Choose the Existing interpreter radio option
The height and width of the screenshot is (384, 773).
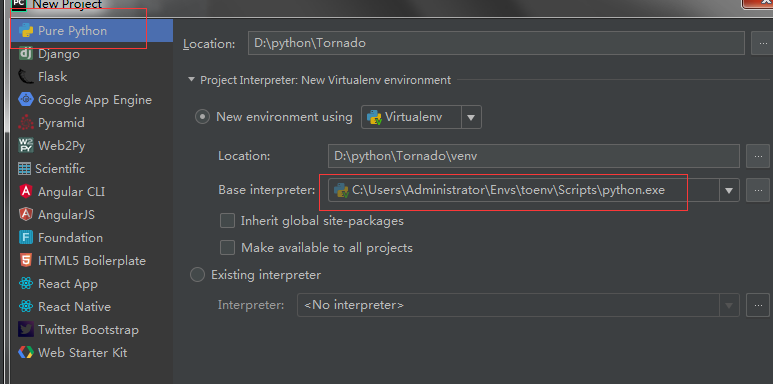197,275
